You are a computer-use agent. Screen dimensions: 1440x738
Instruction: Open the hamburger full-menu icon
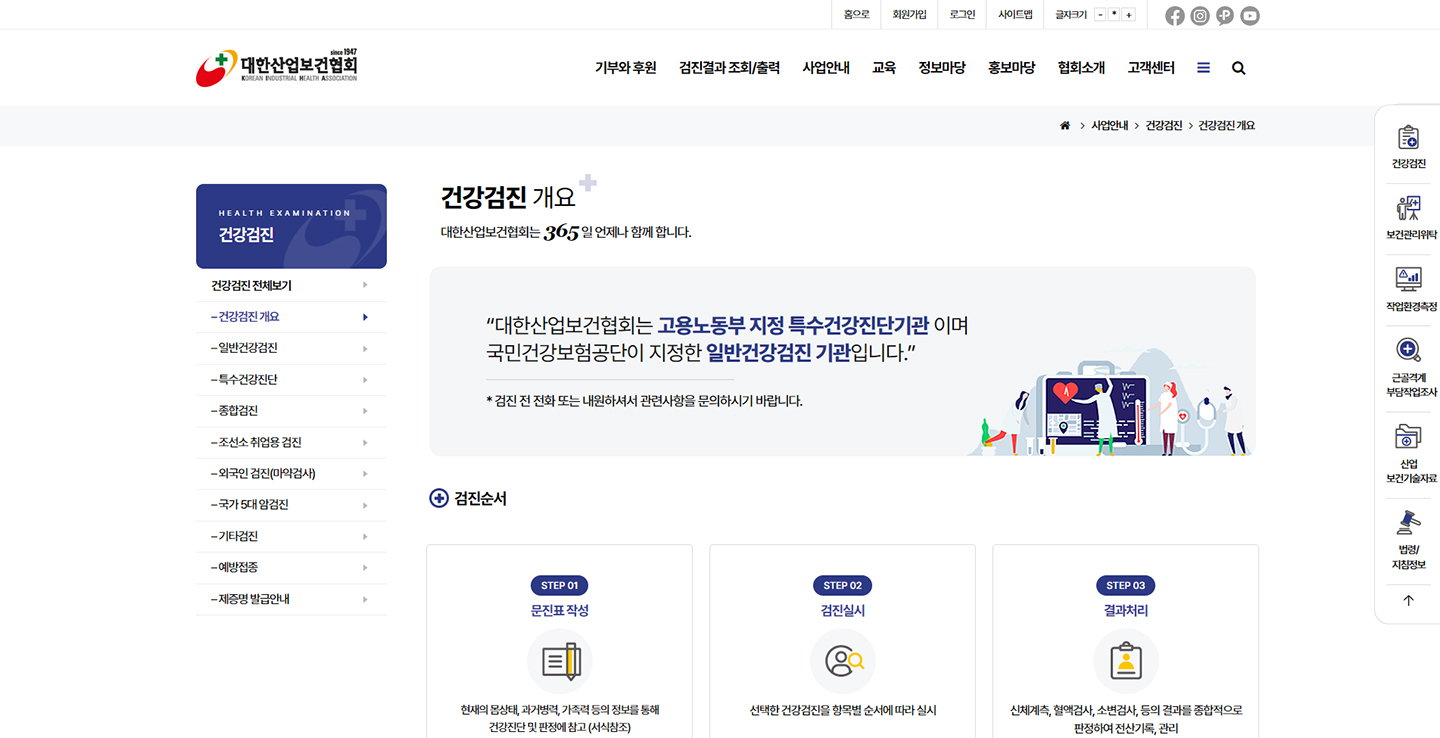[1203, 68]
